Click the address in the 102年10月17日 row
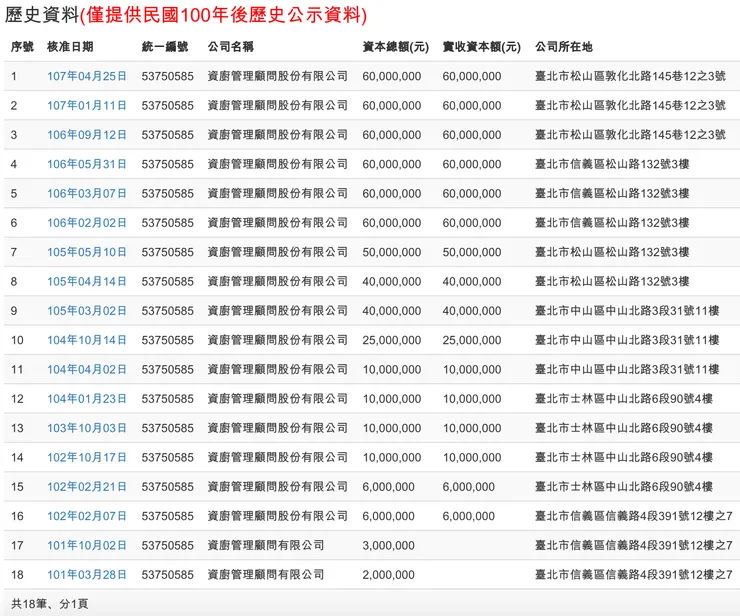 tap(624, 457)
